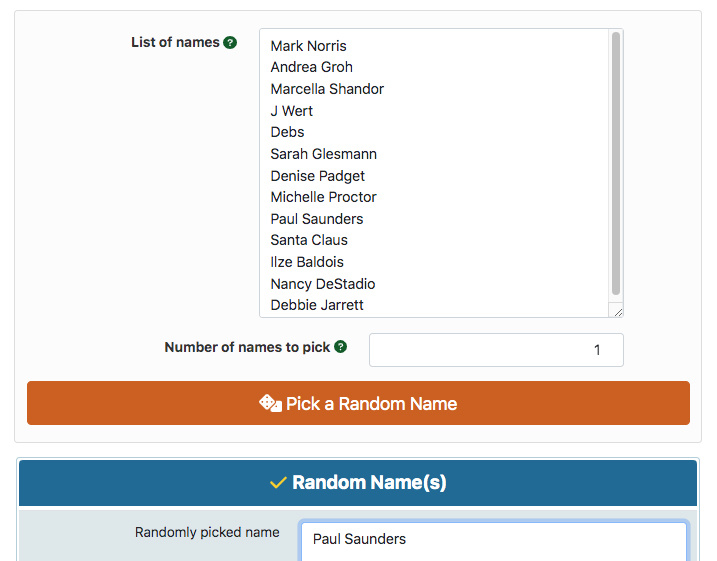
Task: Click the textarea resize handle corner
Action: pyautogui.click(x=618, y=312)
